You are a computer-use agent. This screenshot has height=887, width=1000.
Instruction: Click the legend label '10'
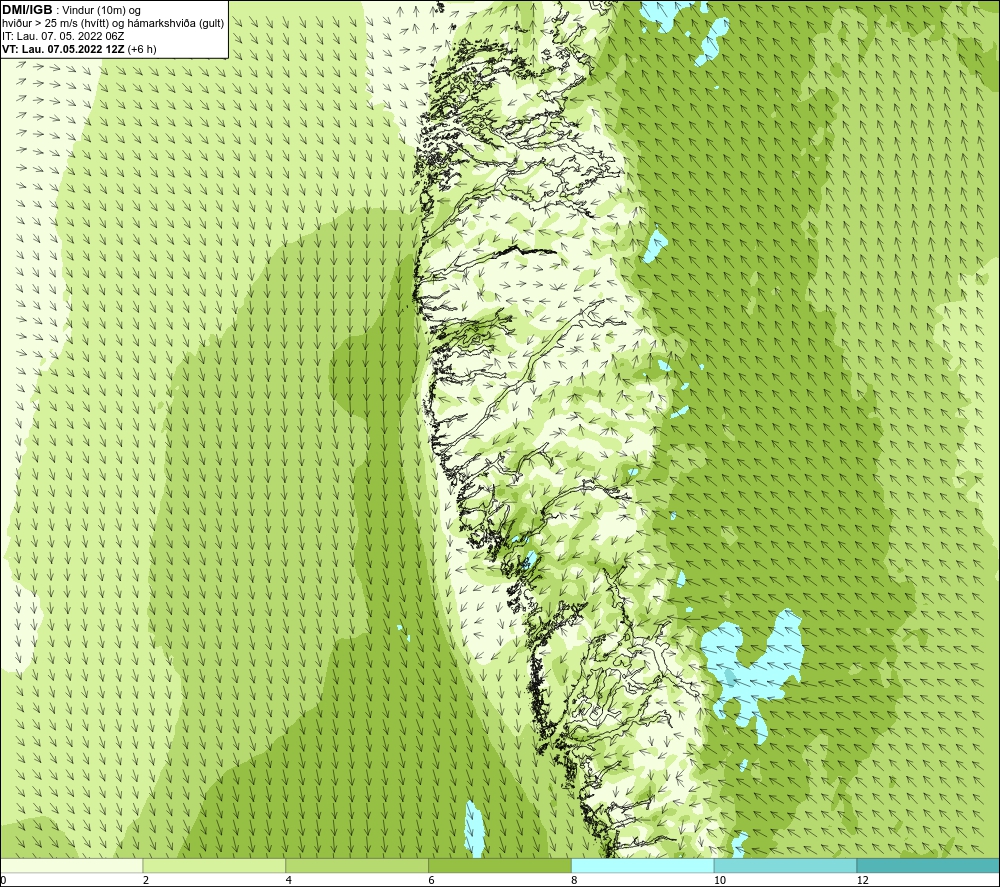pyautogui.click(x=720, y=880)
